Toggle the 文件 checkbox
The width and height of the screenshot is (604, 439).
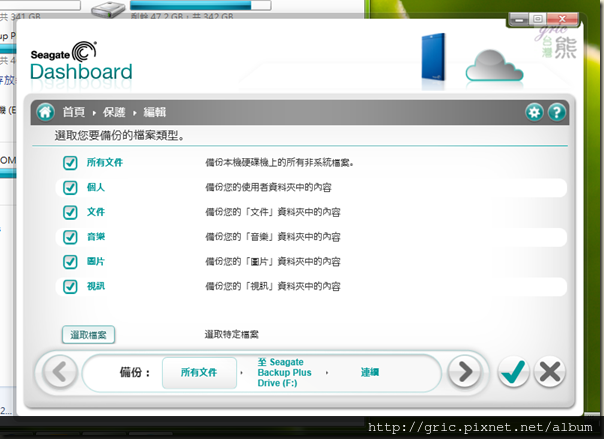[70, 212]
